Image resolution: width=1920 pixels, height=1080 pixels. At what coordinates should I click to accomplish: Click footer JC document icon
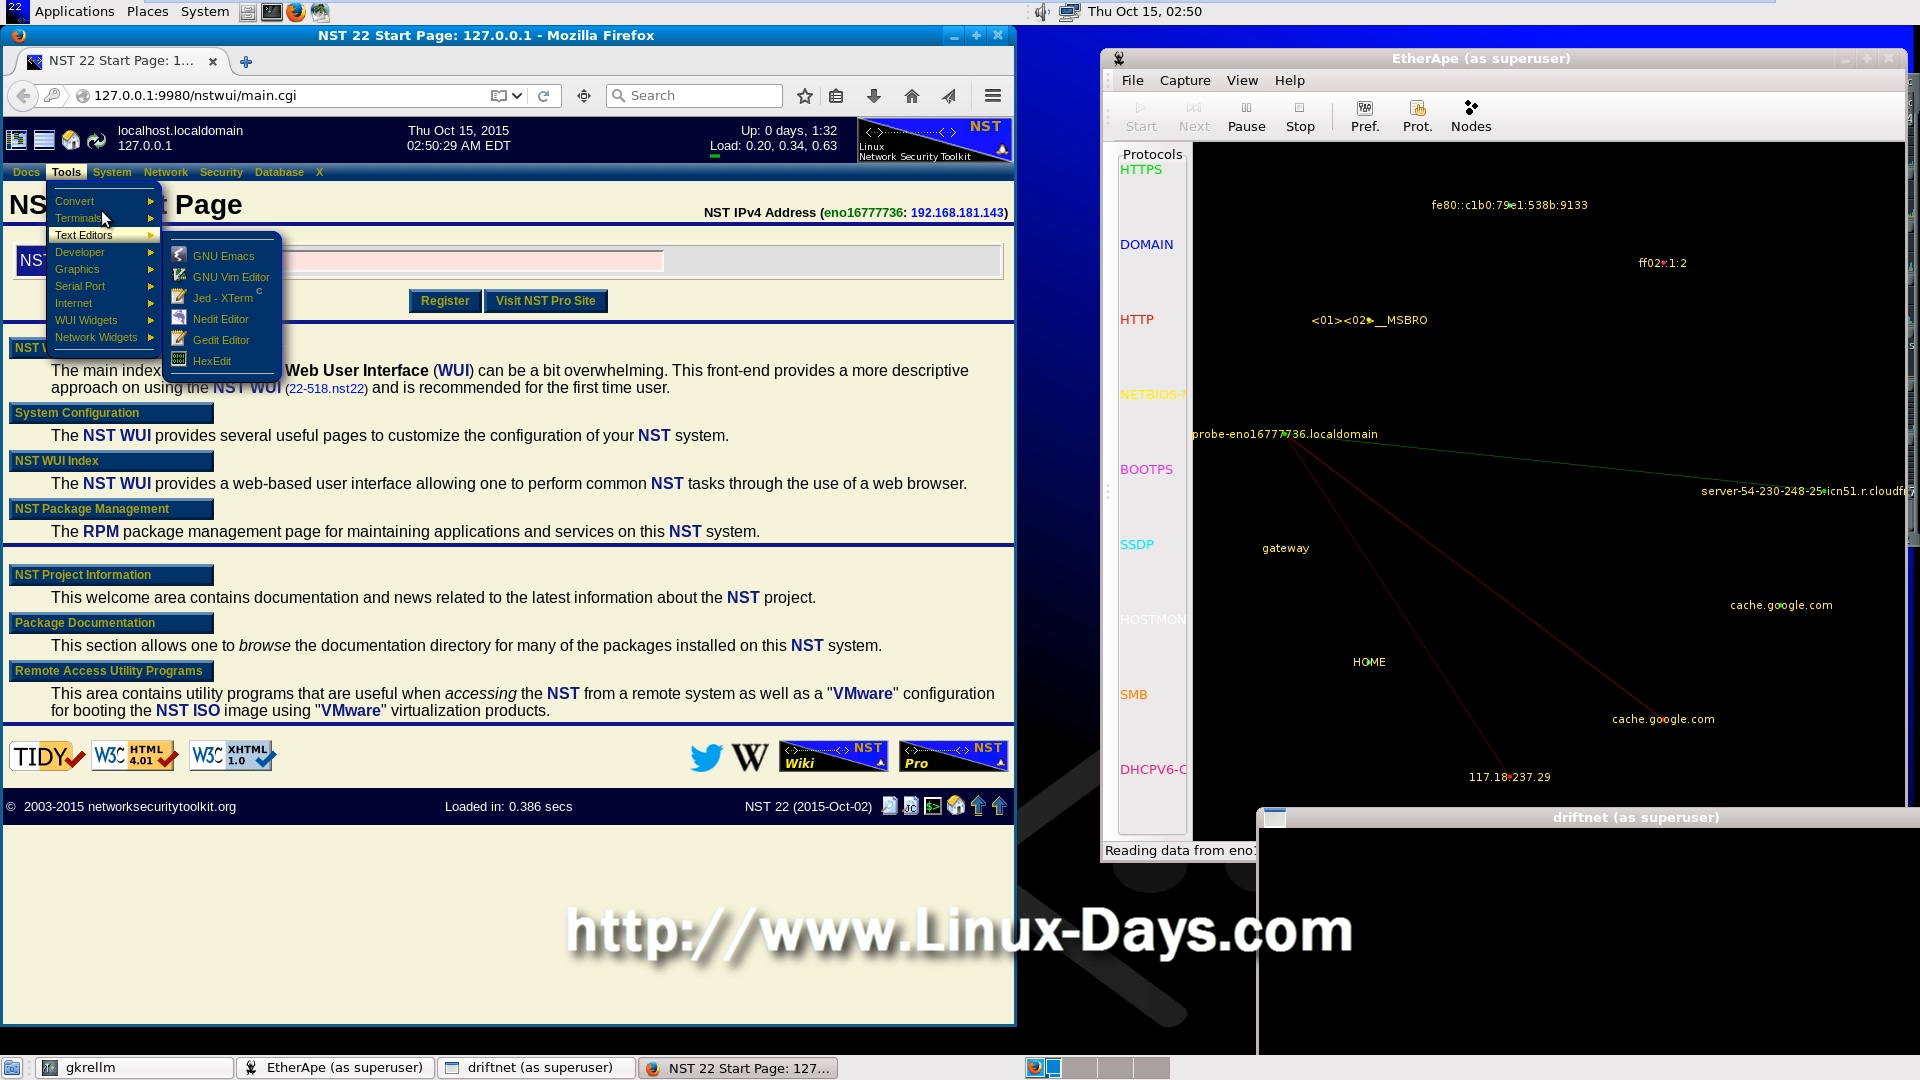[x=910, y=806]
